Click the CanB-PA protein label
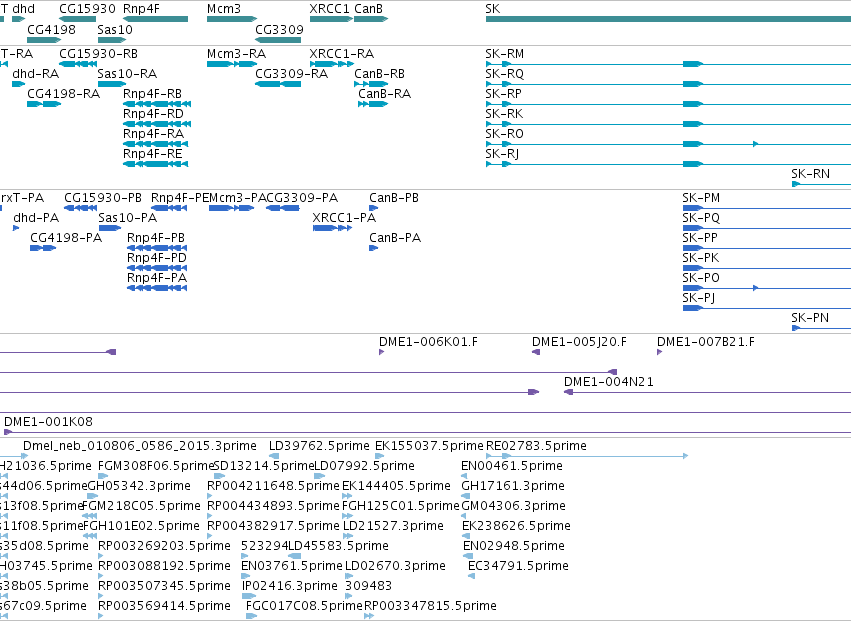The width and height of the screenshot is (851, 621). pyautogui.click(x=395, y=238)
